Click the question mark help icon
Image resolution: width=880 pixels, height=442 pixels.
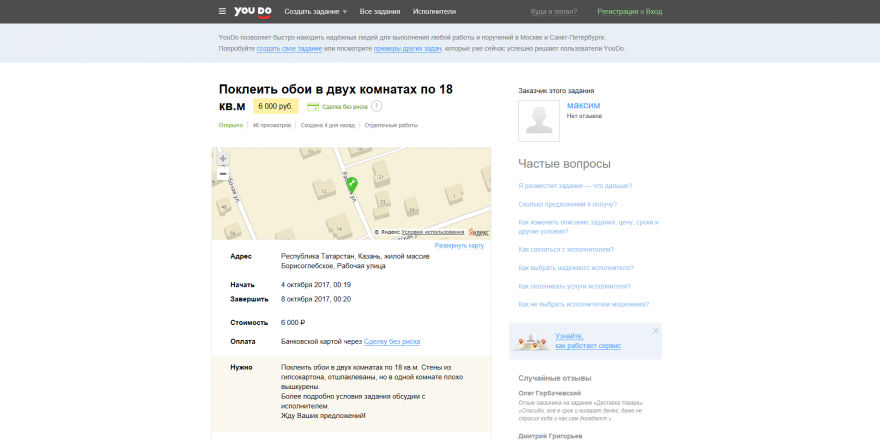(x=377, y=106)
